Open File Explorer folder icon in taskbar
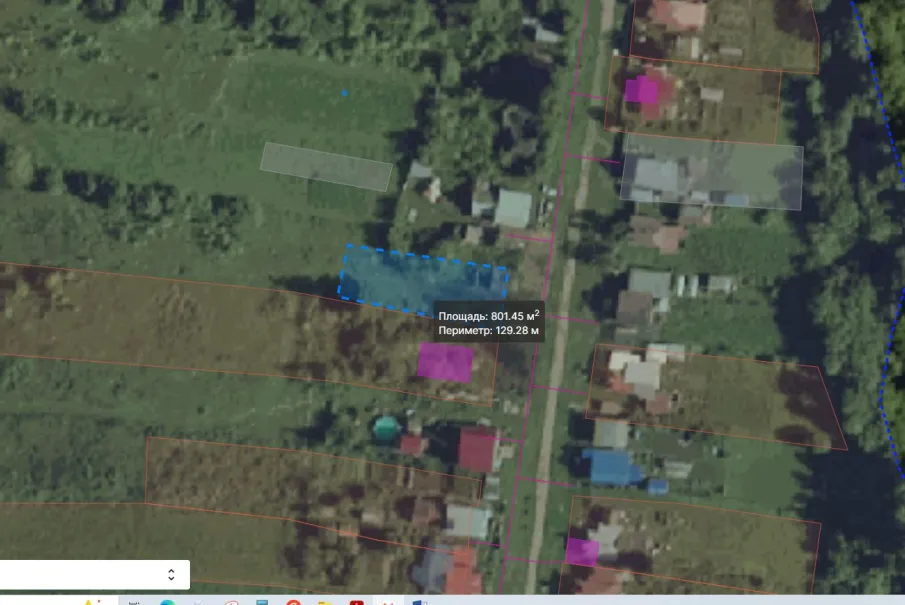905x605 pixels. pyautogui.click(x=325, y=602)
